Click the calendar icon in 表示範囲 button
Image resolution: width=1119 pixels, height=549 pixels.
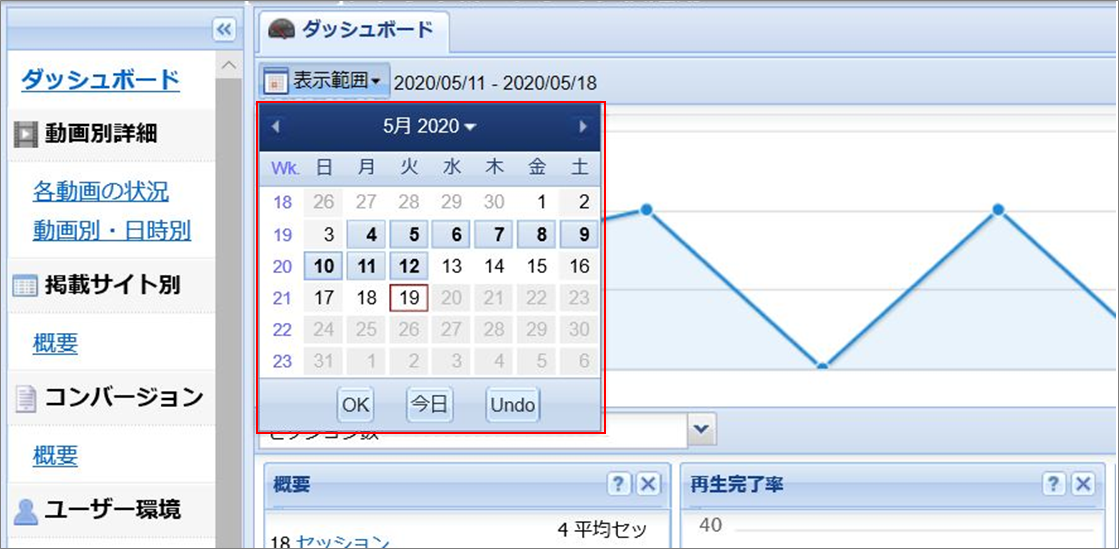point(275,81)
